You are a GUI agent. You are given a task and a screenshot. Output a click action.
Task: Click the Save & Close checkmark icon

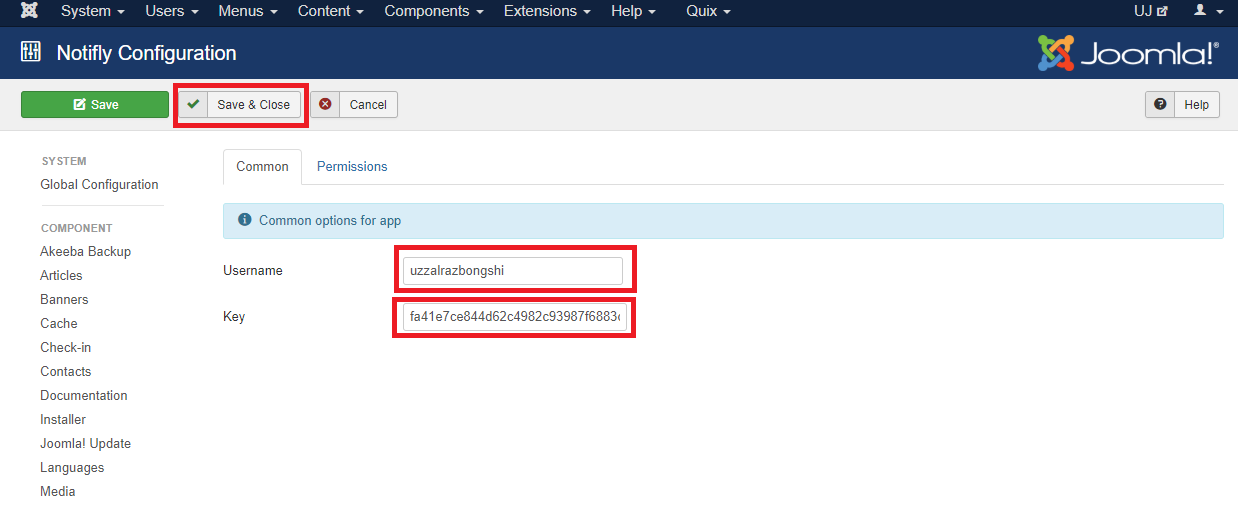(193, 105)
